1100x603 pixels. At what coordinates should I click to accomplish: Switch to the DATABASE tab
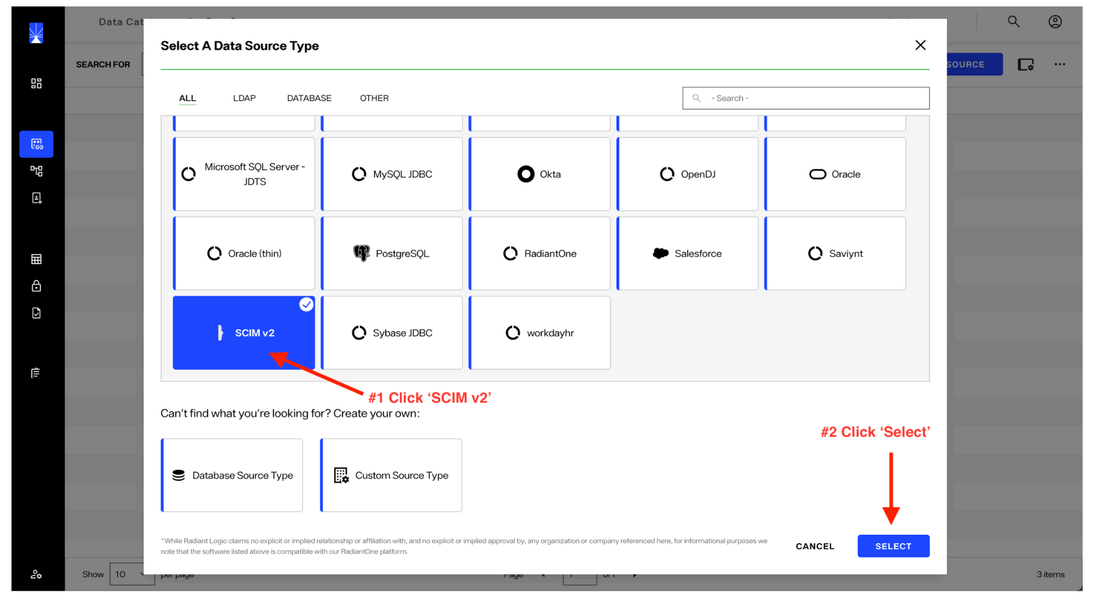[309, 98]
